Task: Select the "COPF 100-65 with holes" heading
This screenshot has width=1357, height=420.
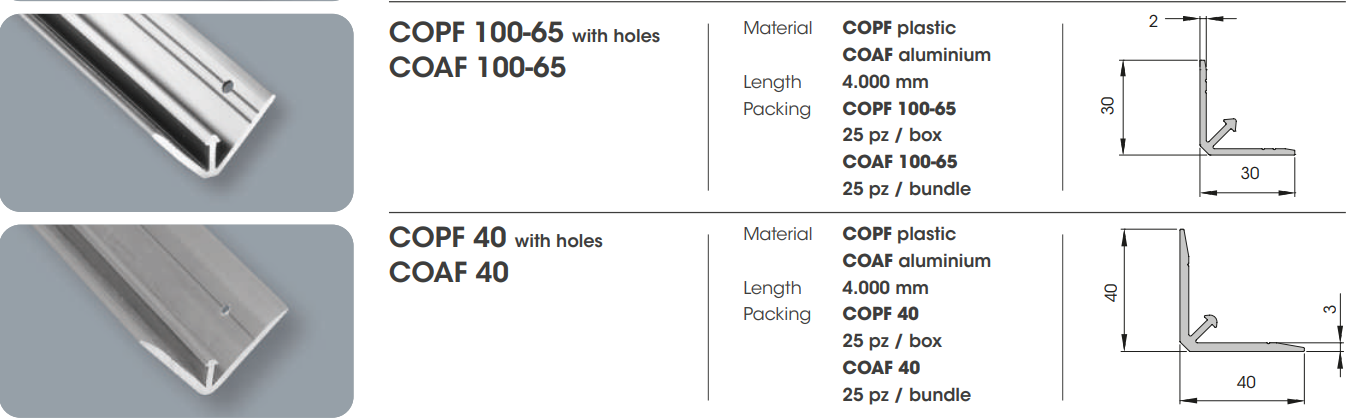Action: coord(524,35)
